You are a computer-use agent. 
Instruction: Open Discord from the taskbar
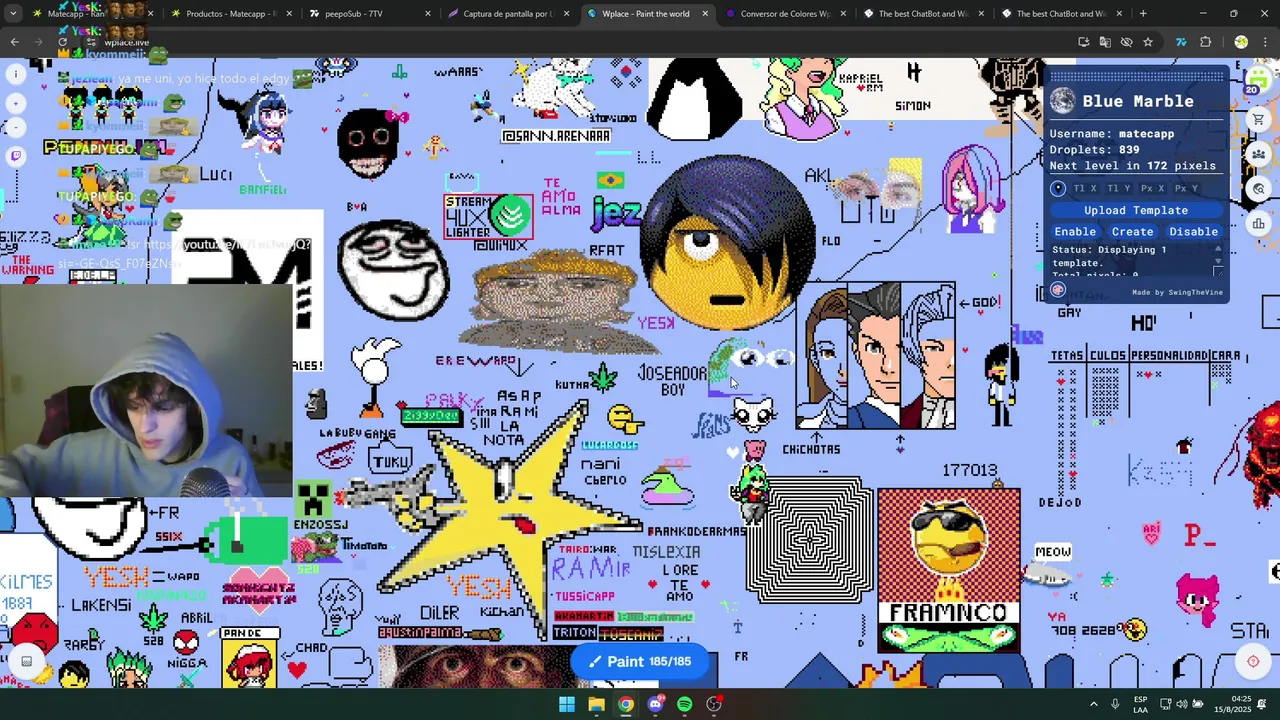coord(655,704)
